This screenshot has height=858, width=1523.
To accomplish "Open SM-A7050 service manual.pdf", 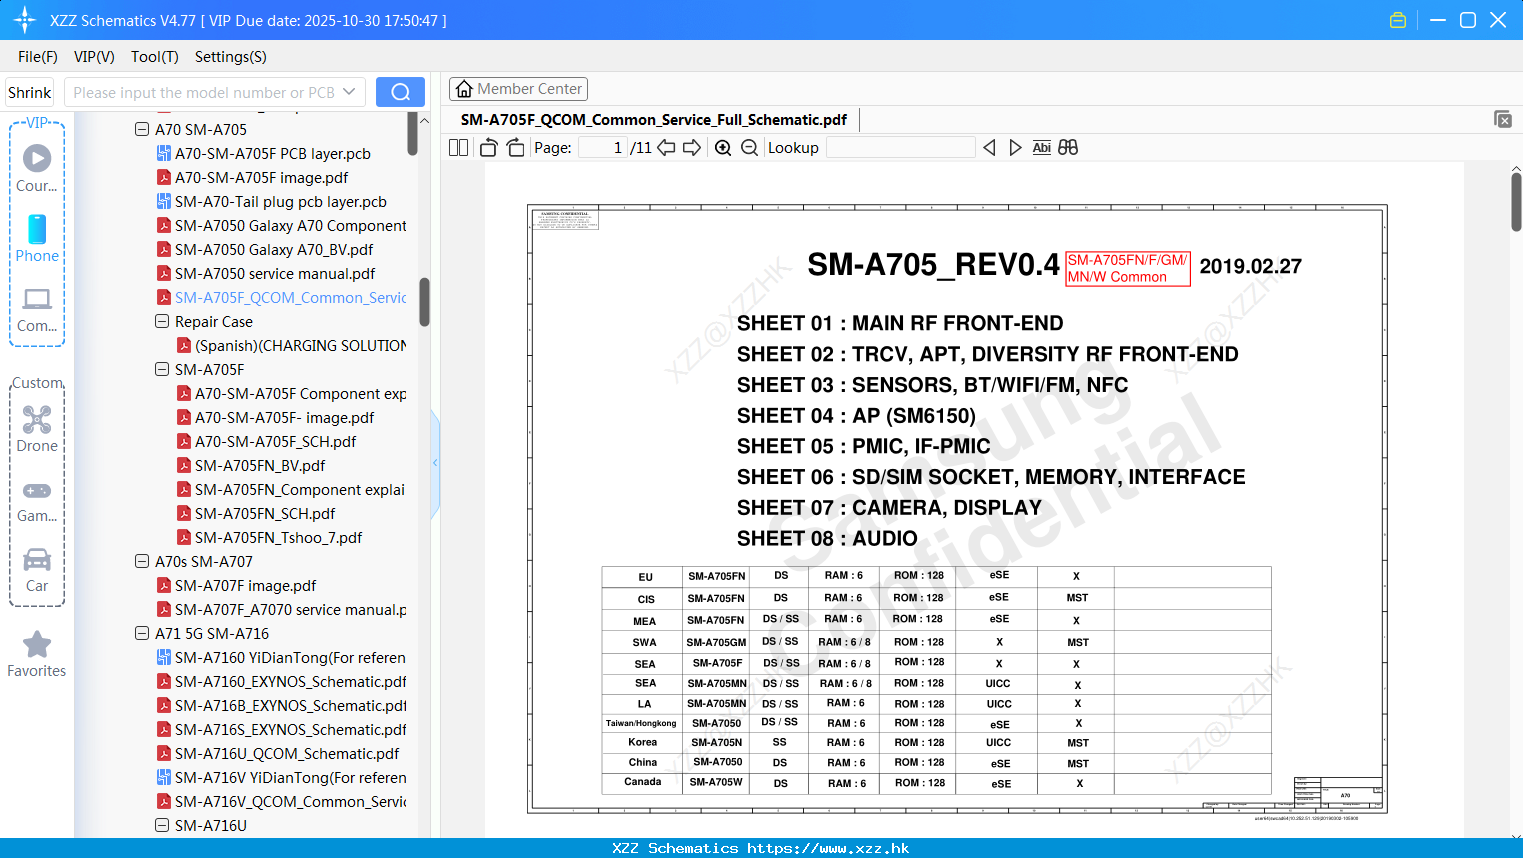I will 275,274.
